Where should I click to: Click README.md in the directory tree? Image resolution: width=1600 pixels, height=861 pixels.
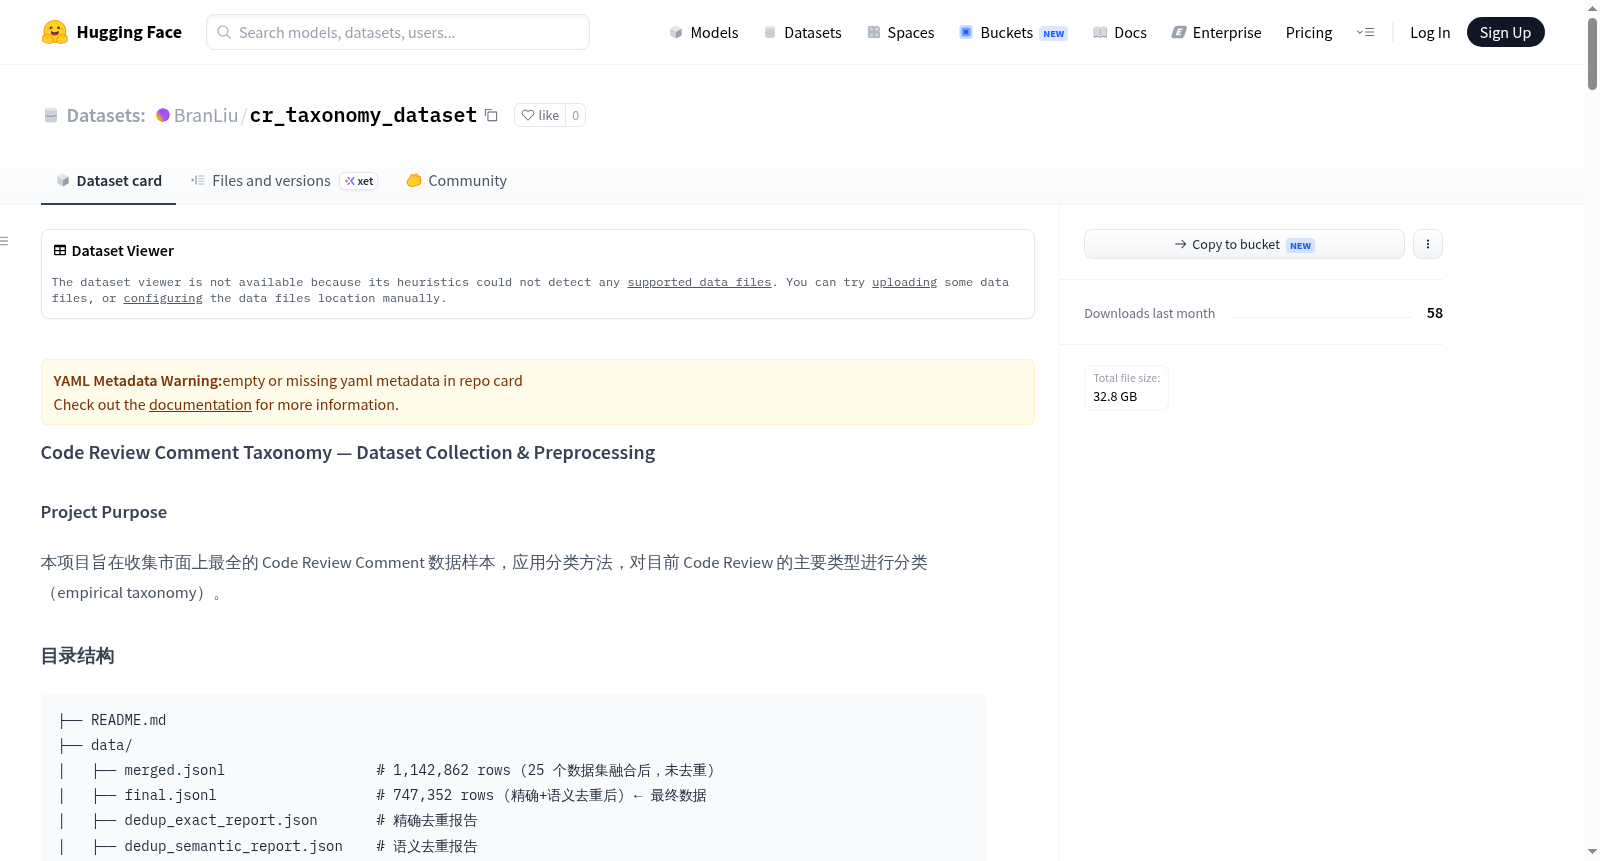coord(128,720)
